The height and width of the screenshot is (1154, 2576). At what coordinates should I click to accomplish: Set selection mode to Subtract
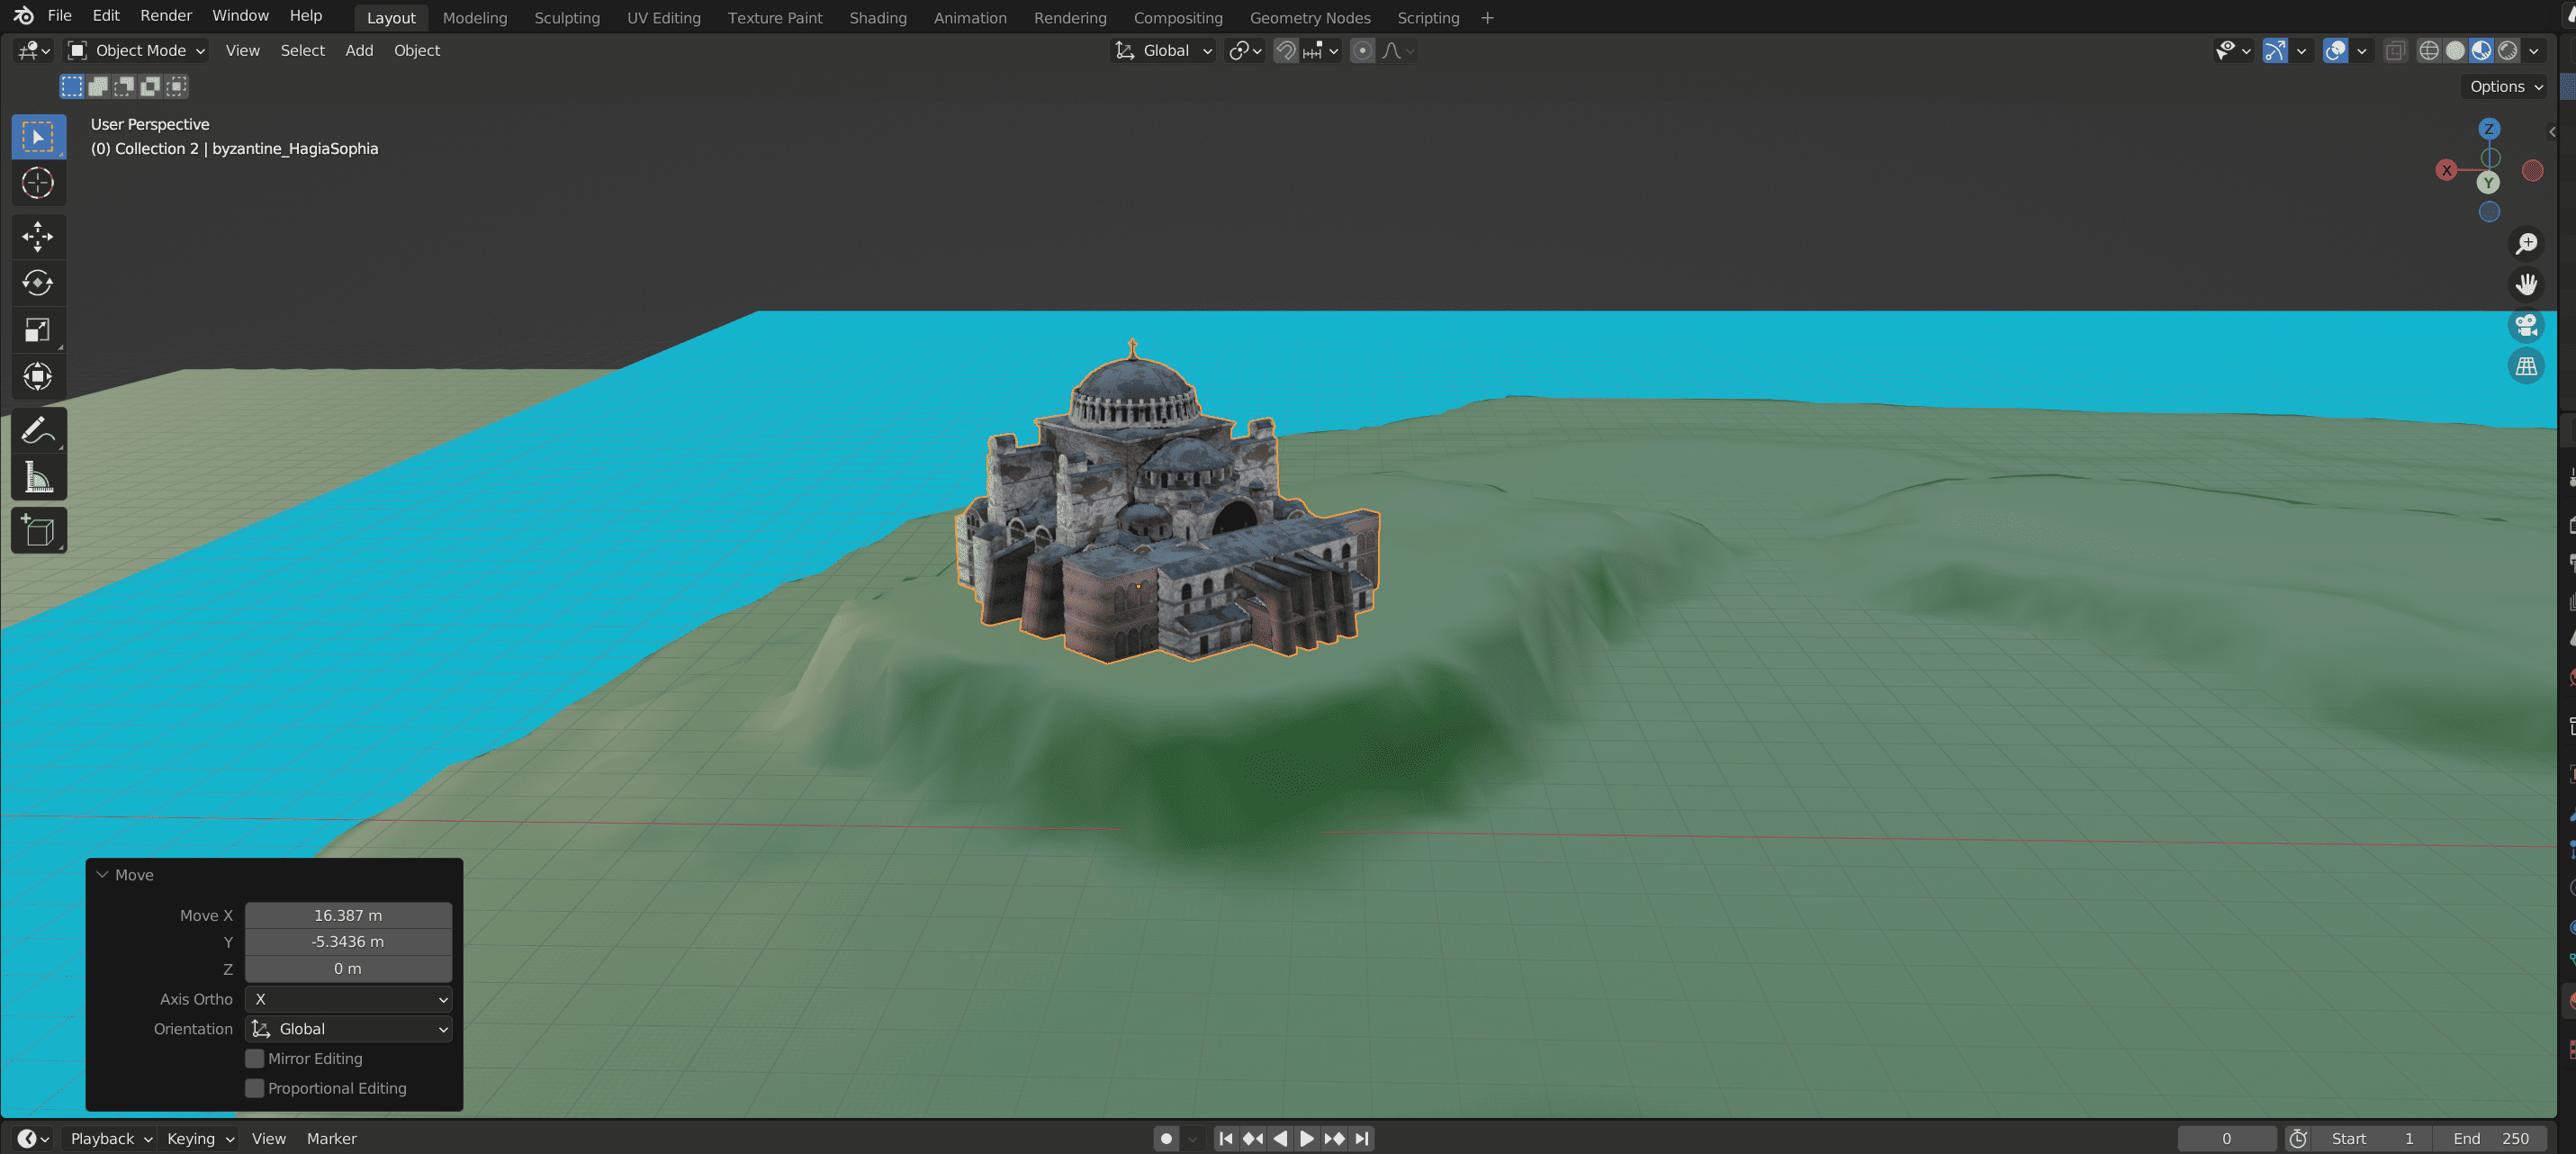click(x=124, y=87)
